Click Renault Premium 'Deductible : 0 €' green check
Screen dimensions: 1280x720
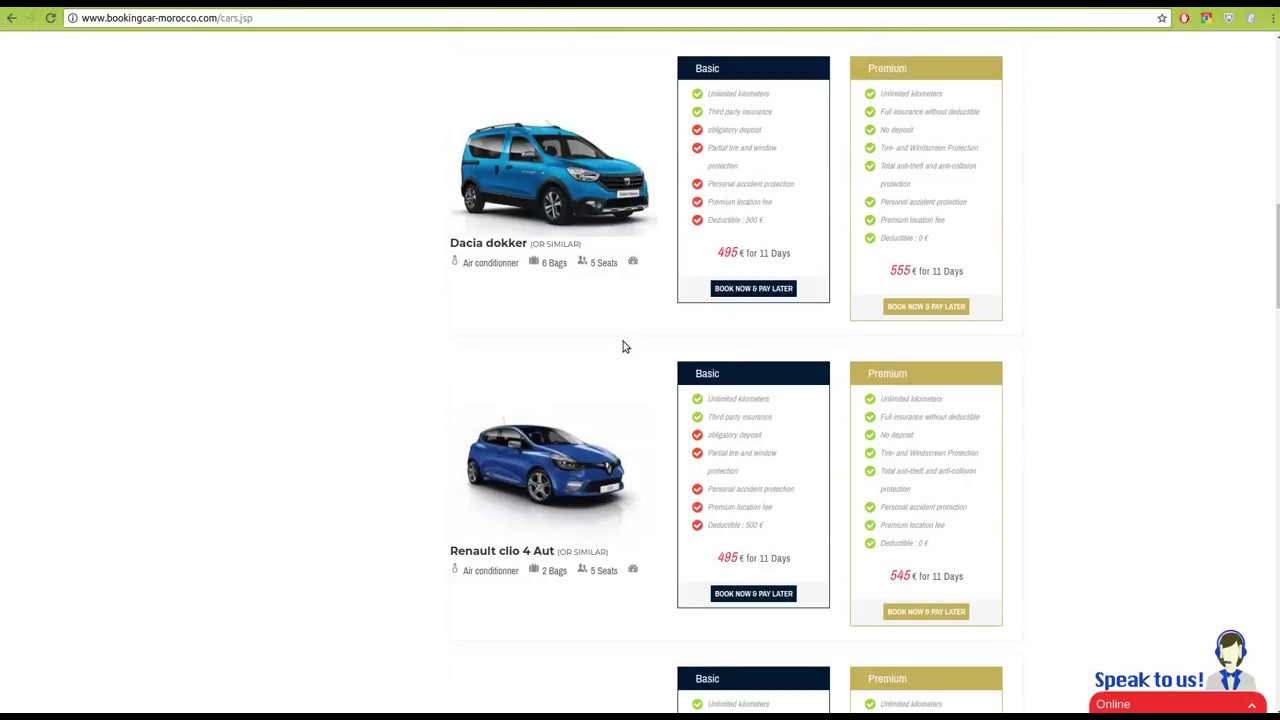tap(870, 543)
